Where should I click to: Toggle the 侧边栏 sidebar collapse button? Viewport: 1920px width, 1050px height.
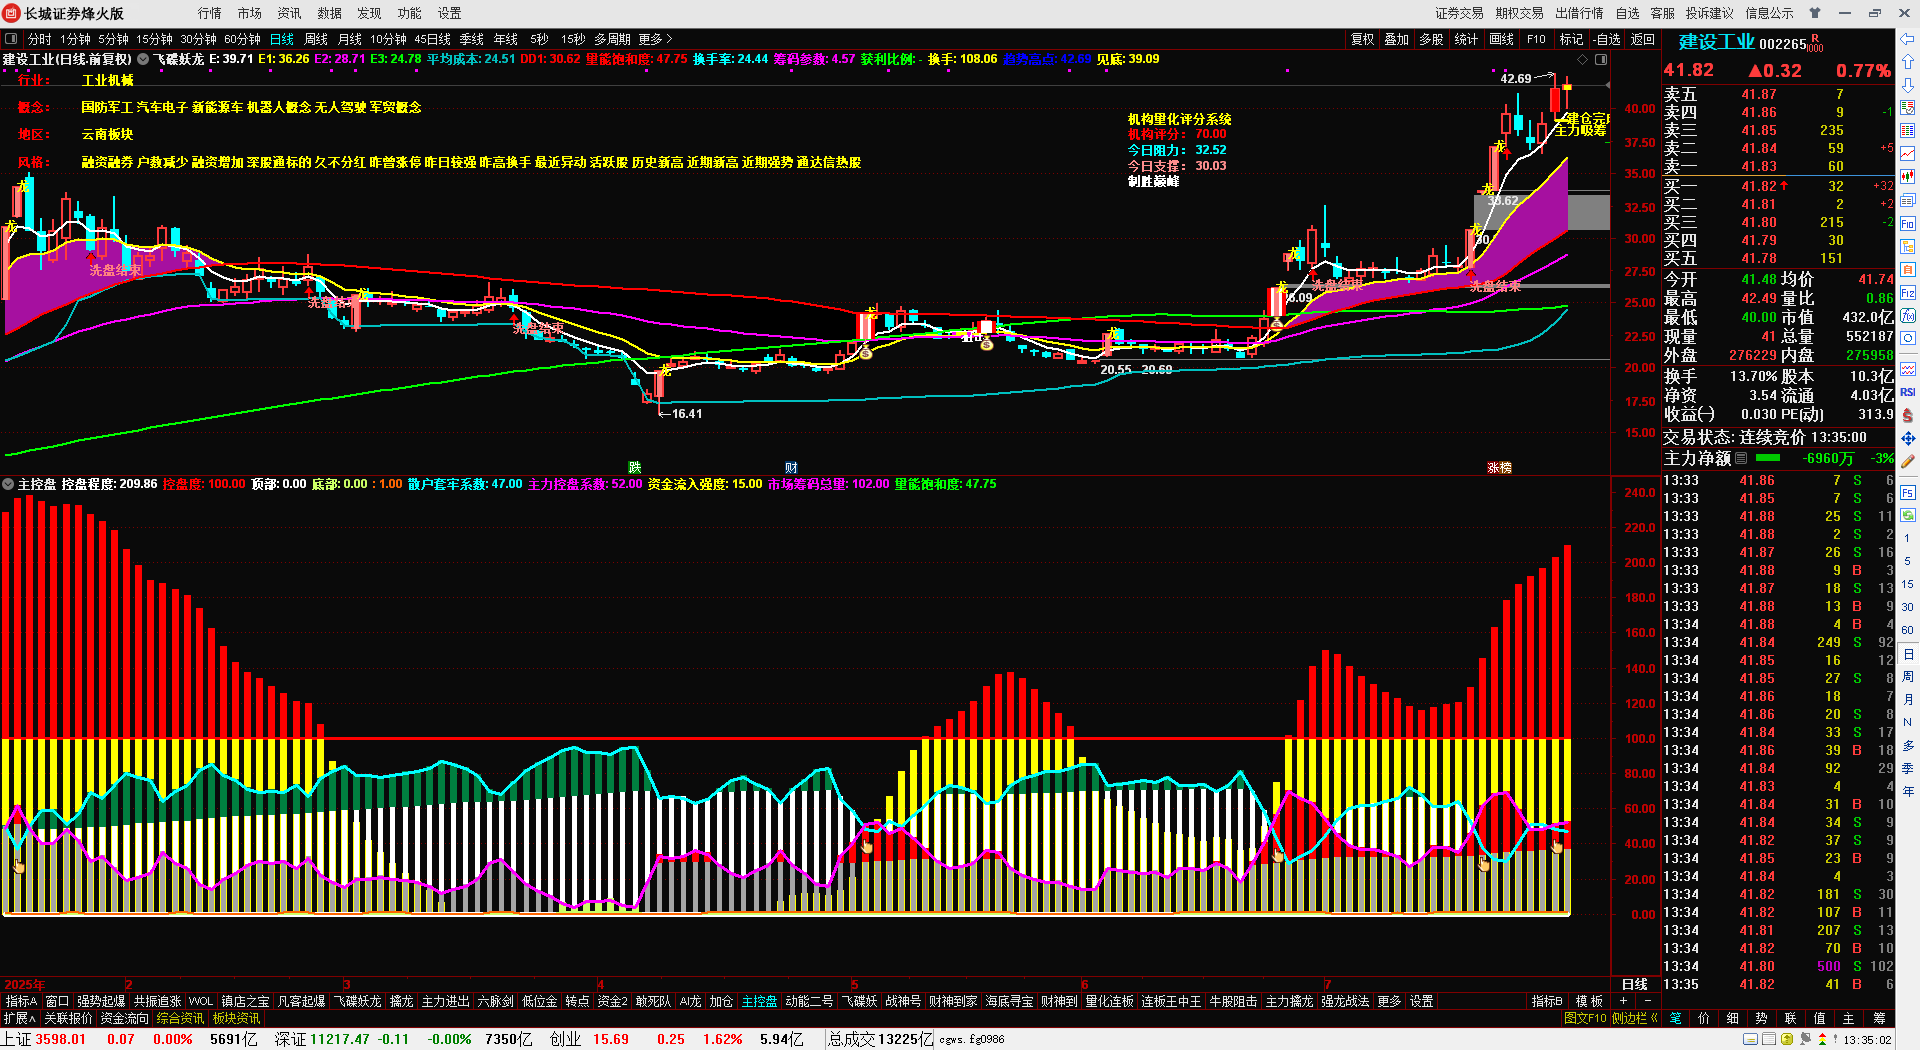(x=1635, y=1018)
